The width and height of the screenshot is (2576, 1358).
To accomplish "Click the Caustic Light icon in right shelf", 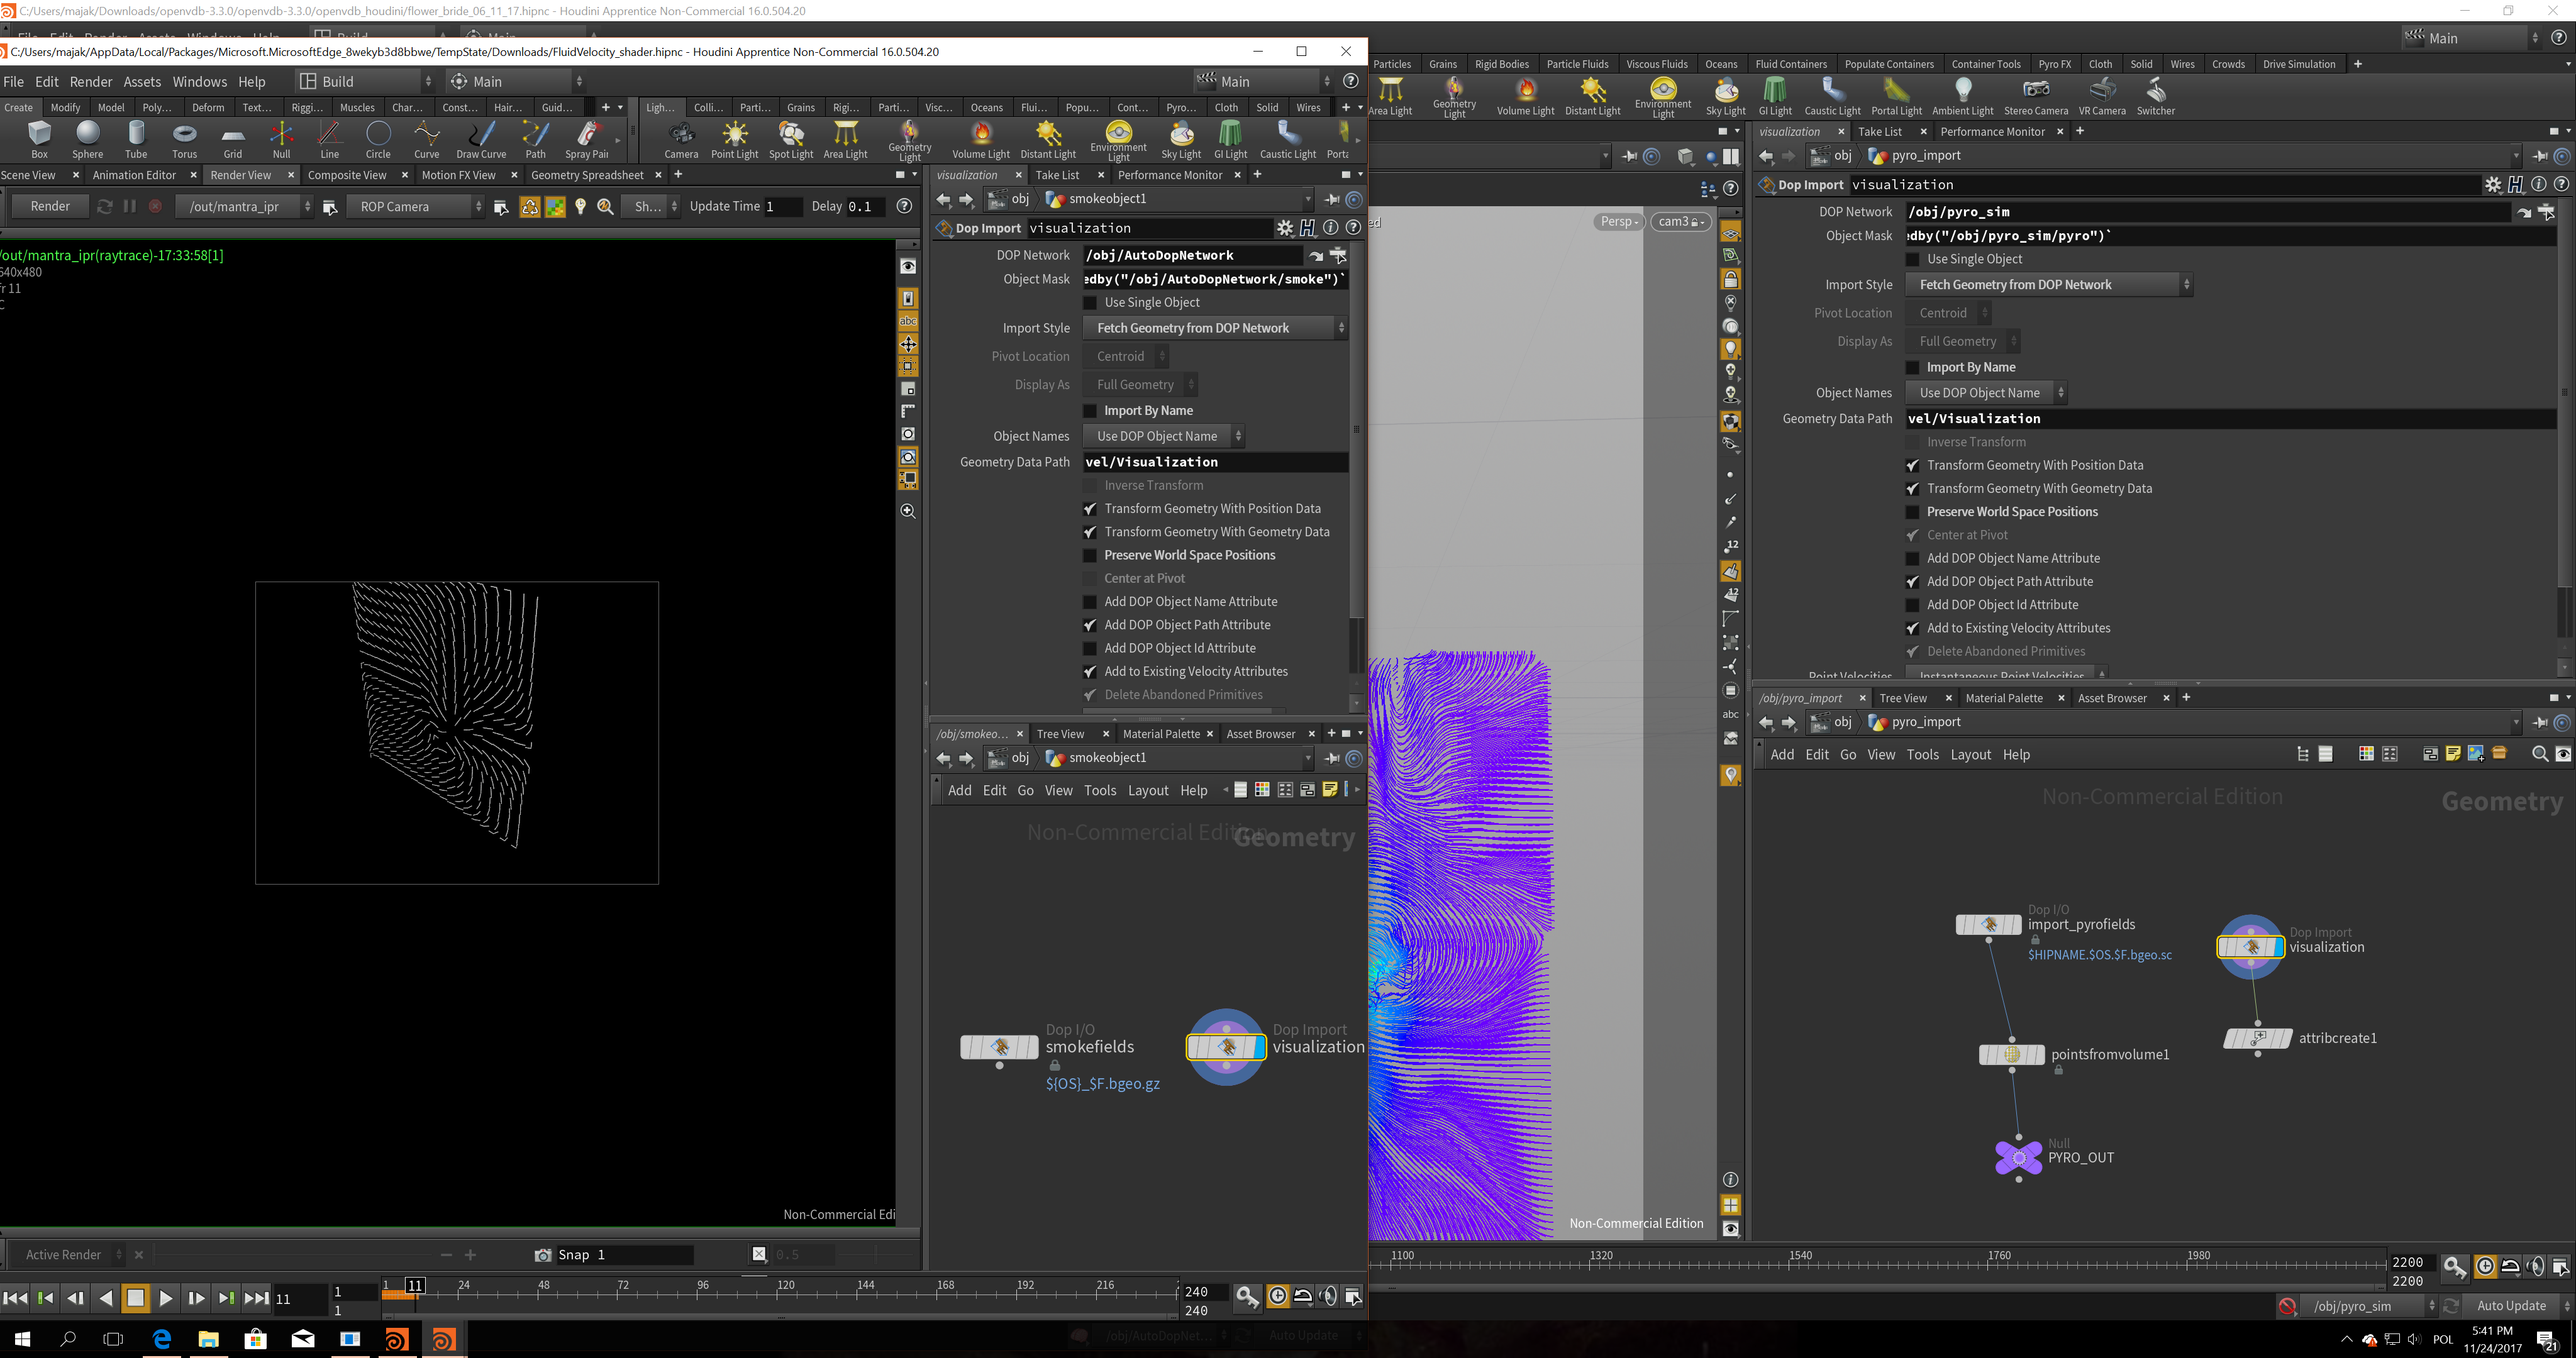I will (1832, 97).
